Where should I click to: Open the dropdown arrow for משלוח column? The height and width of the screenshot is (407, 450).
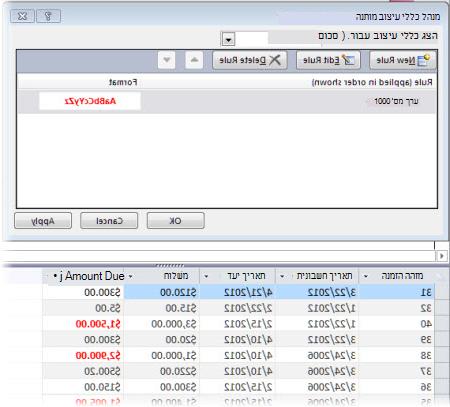[x=130, y=276]
